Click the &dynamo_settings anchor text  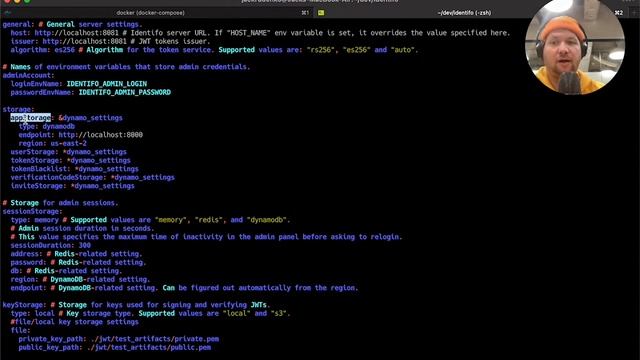point(90,118)
